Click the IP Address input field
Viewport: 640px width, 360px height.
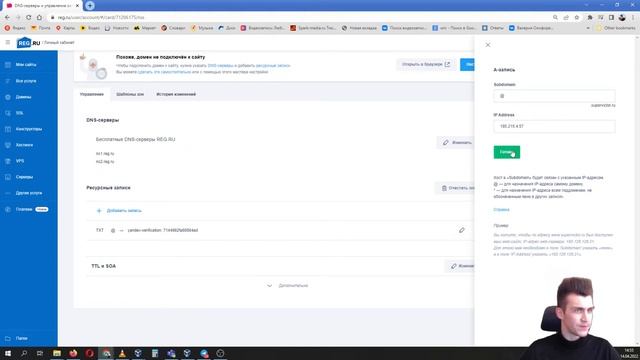click(x=554, y=127)
